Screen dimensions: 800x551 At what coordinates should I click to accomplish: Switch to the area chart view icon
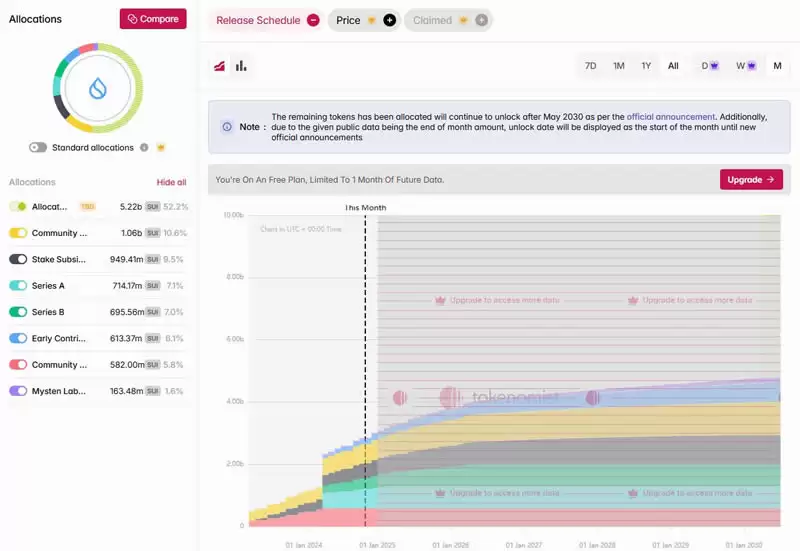[x=220, y=66]
